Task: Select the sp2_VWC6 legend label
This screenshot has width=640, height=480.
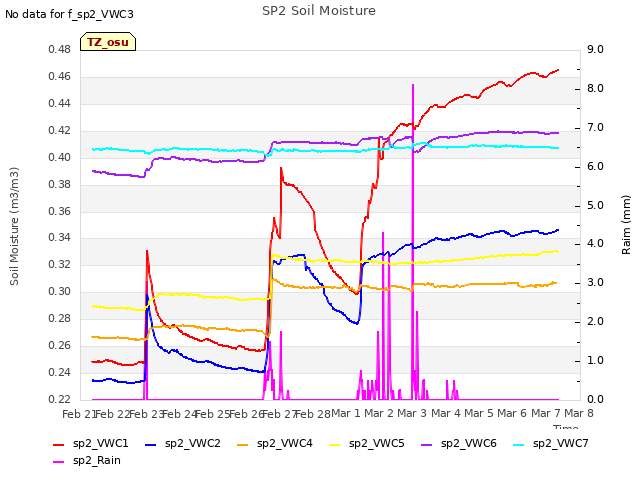Action: point(469,444)
